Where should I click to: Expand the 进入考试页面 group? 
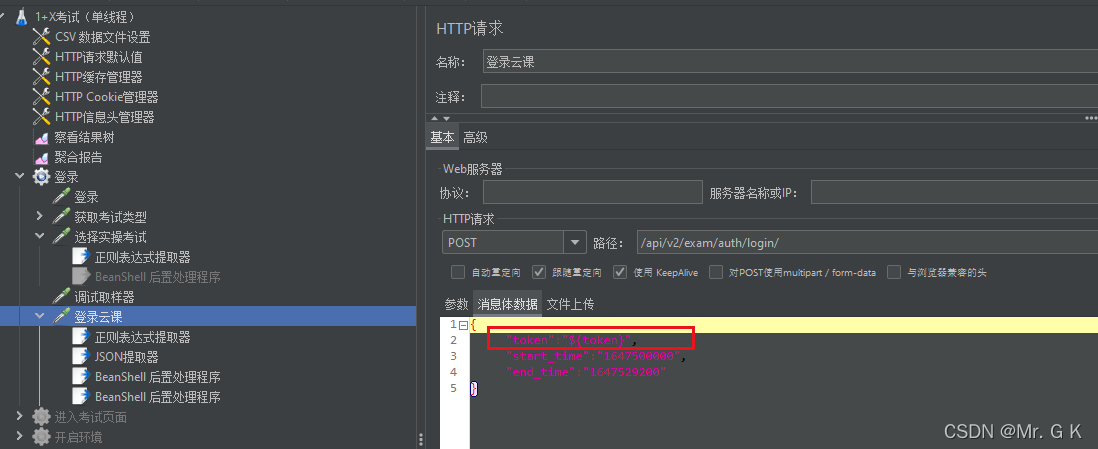[20, 417]
